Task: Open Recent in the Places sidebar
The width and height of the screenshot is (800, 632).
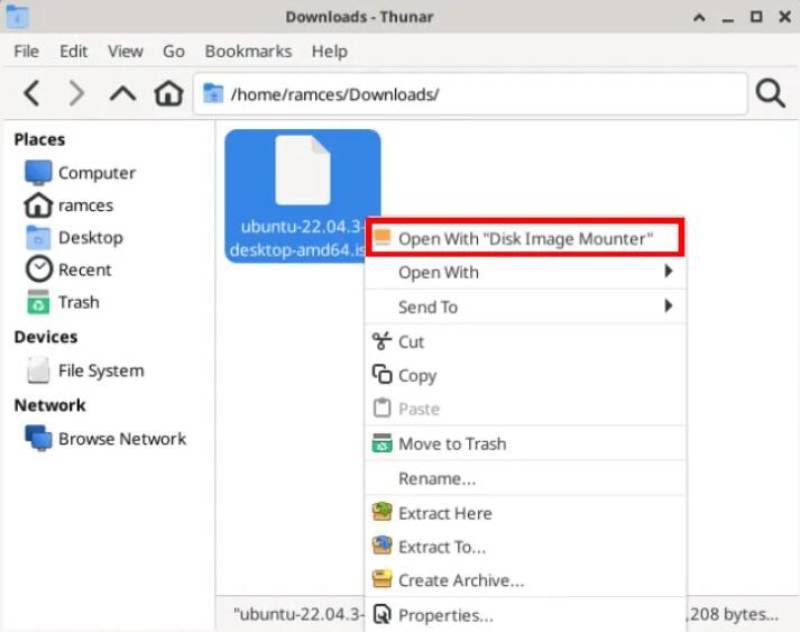Action: tap(84, 270)
